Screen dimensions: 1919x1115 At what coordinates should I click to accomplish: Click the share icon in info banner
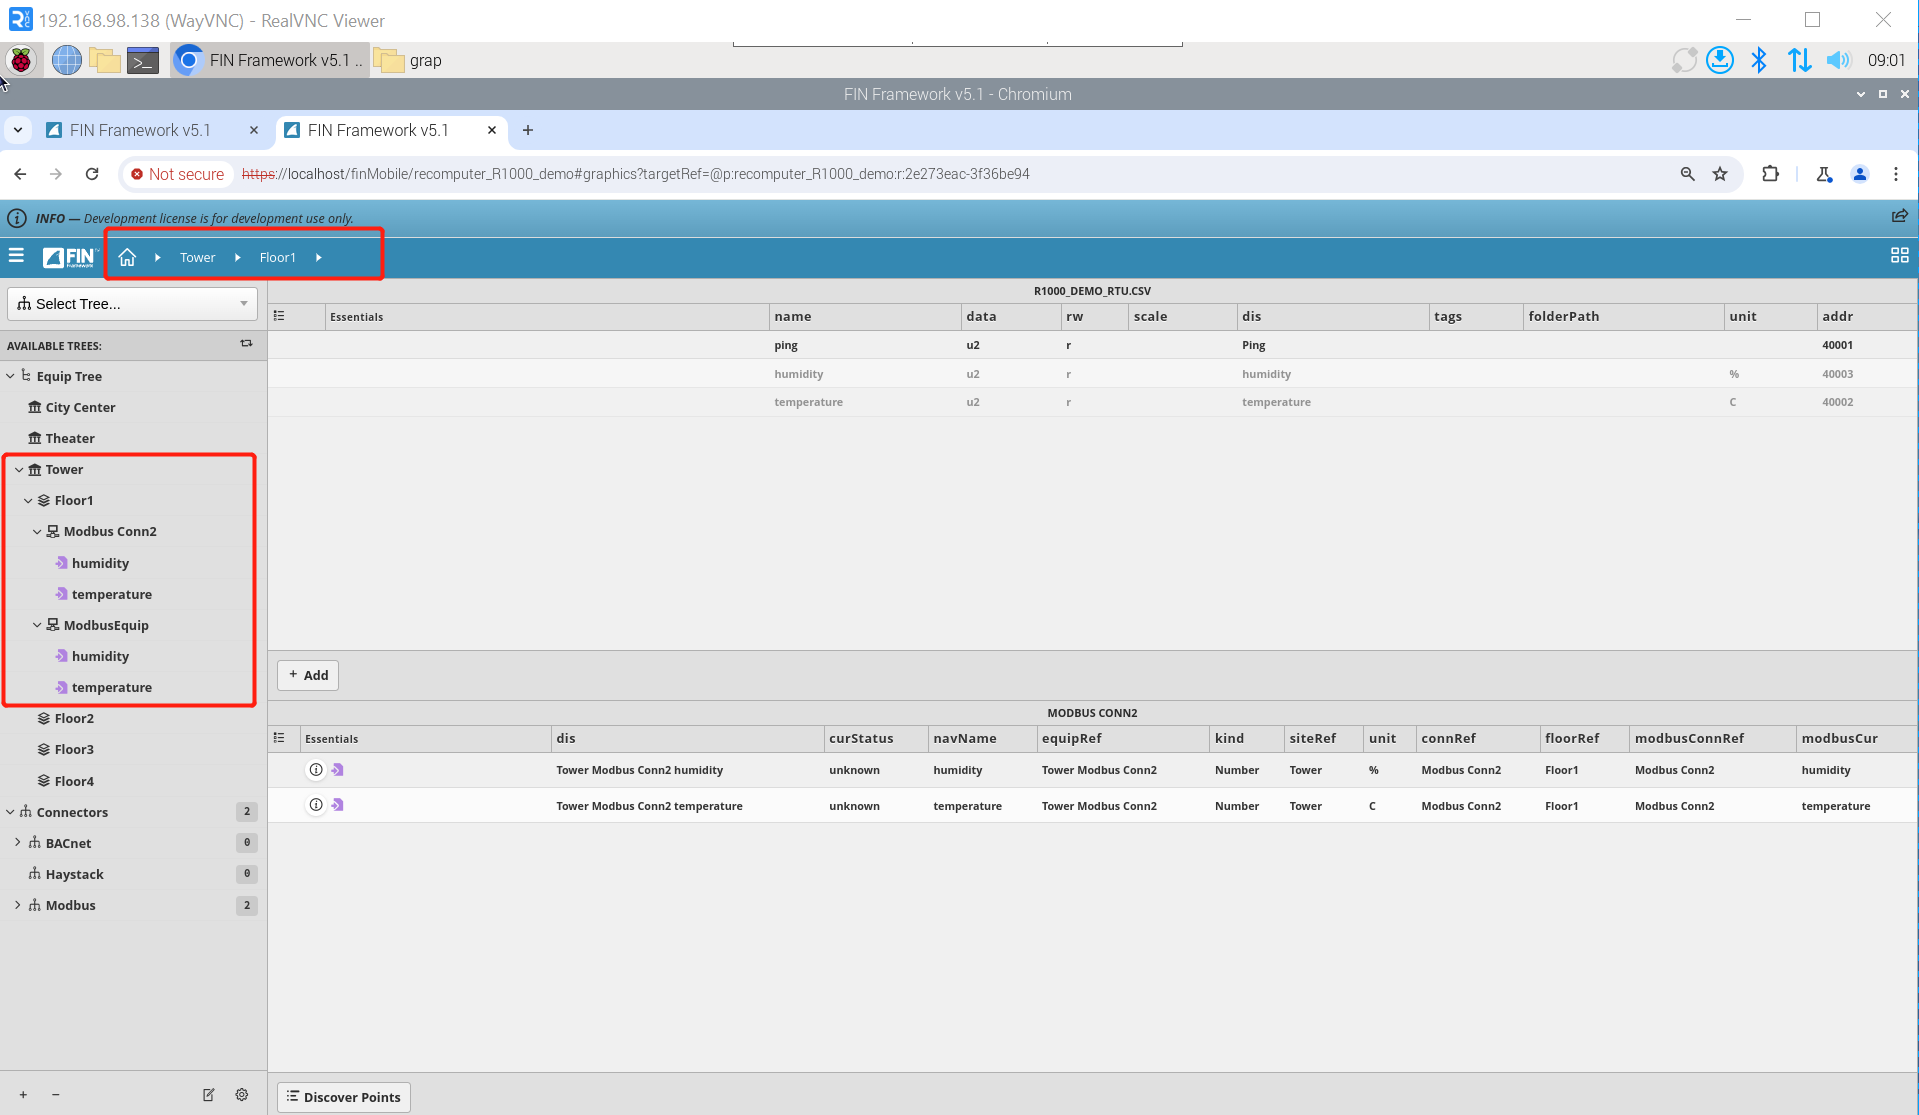coord(1899,216)
